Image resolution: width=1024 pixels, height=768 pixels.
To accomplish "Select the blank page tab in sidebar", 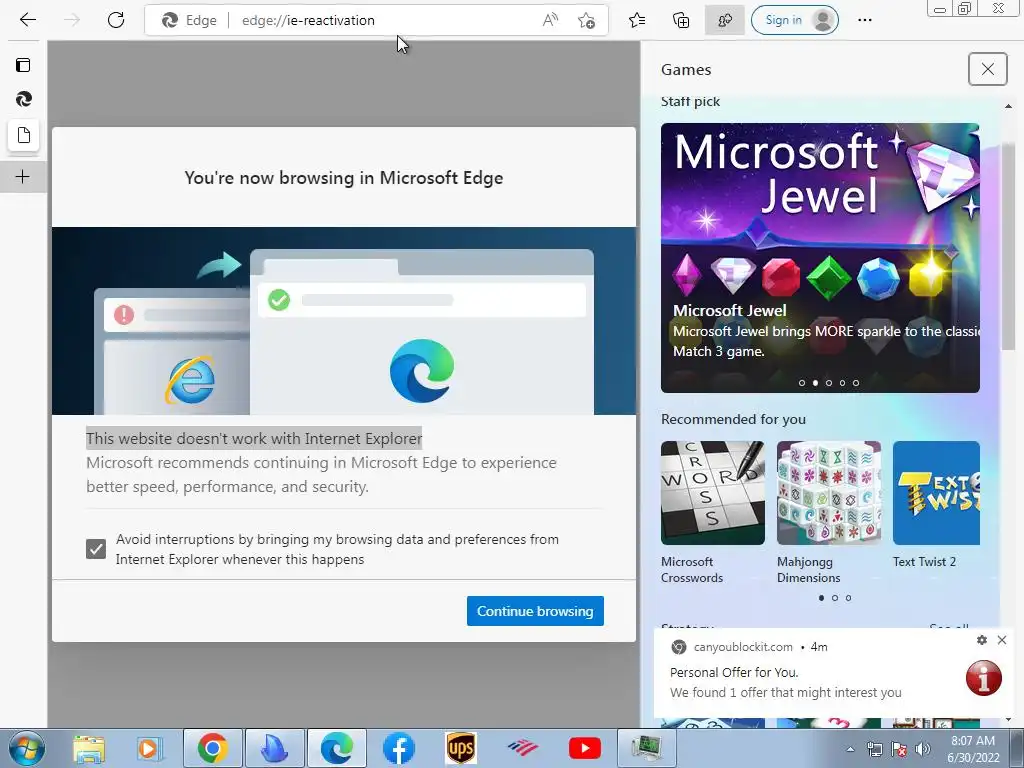I will [x=24, y=135].
